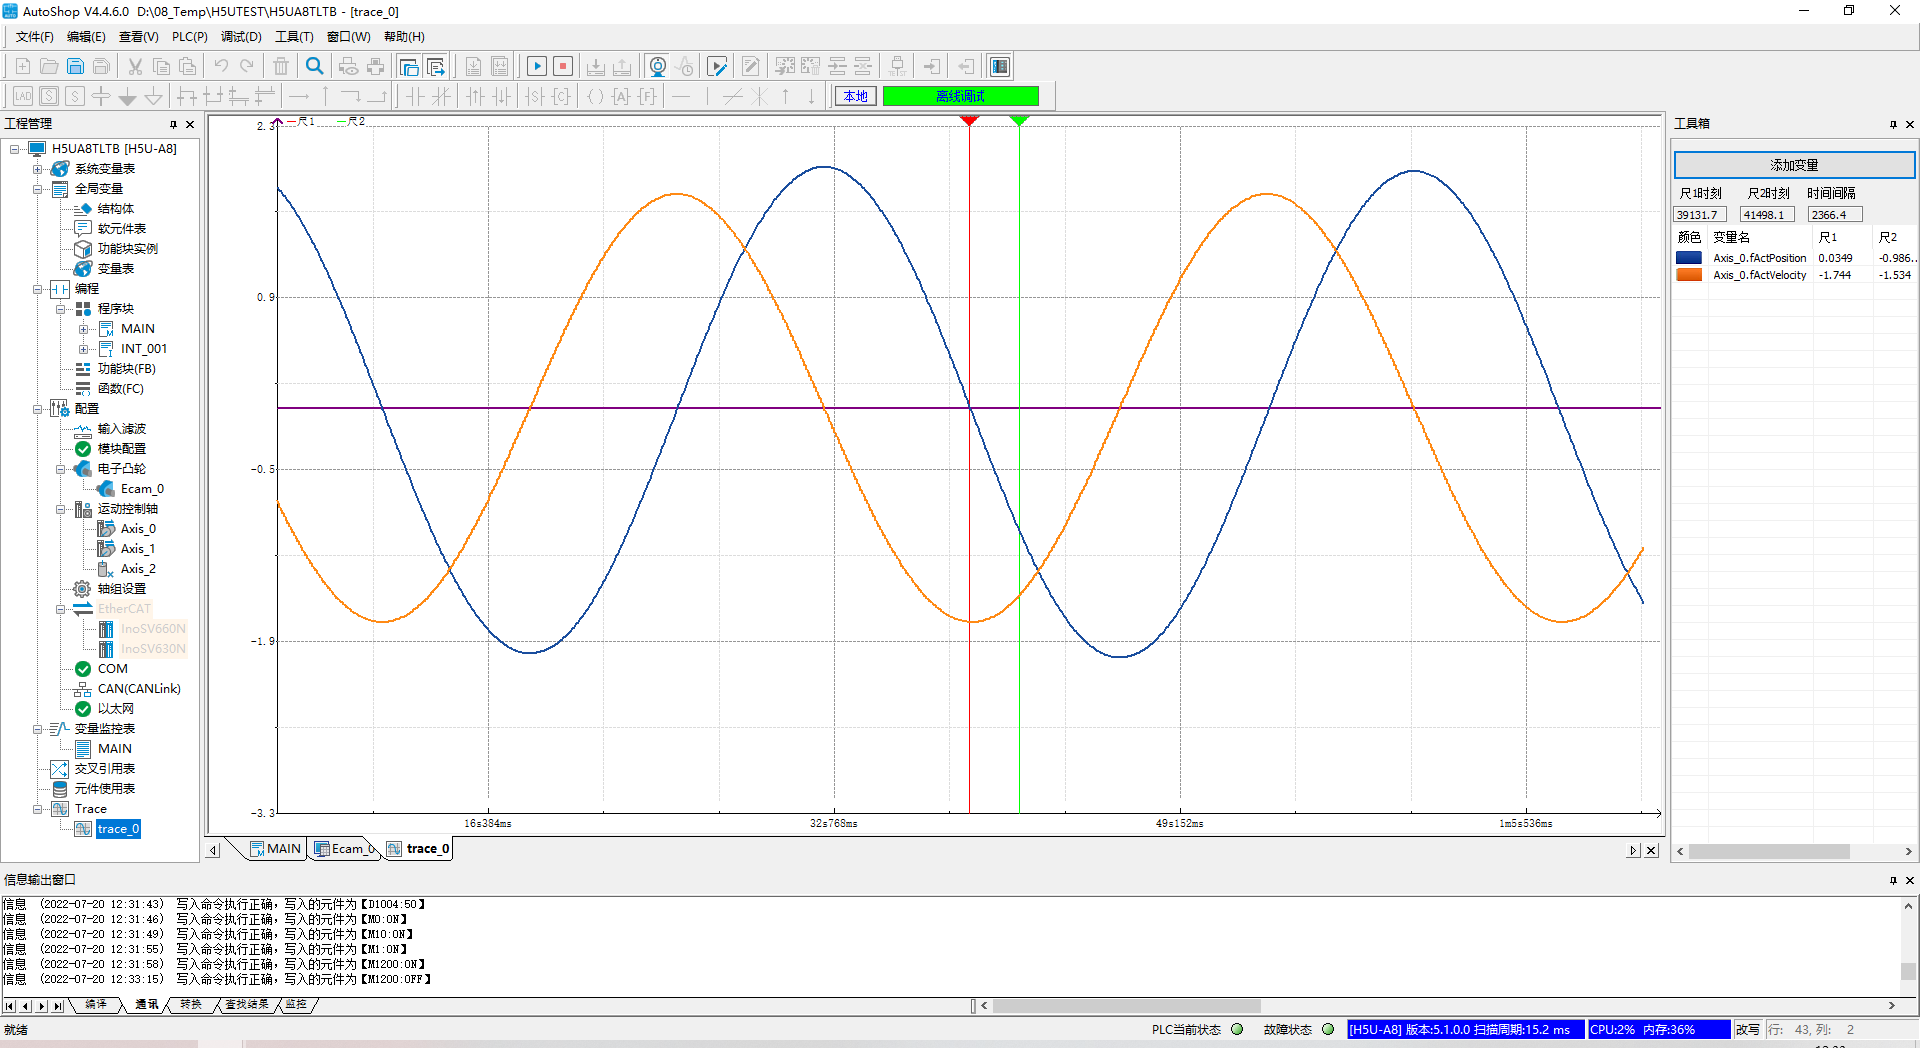Start PLC with the Run play icon
Screen dimensions: 1920x1048
[x=537, y=66]
